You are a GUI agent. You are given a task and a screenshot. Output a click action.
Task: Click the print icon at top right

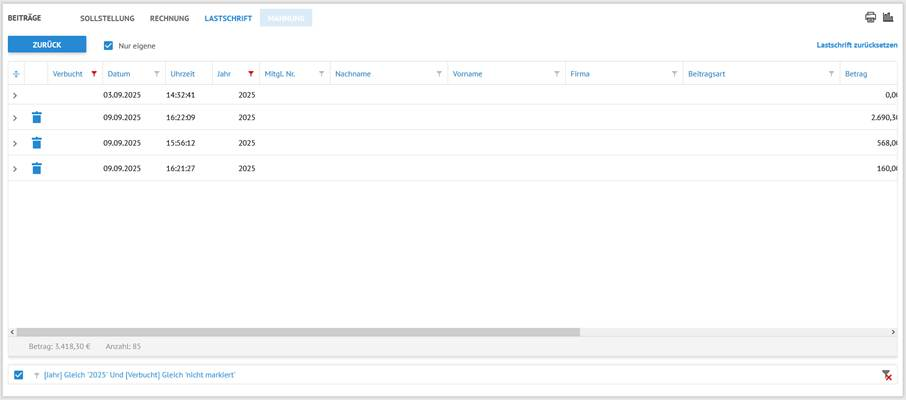point(870,17)
